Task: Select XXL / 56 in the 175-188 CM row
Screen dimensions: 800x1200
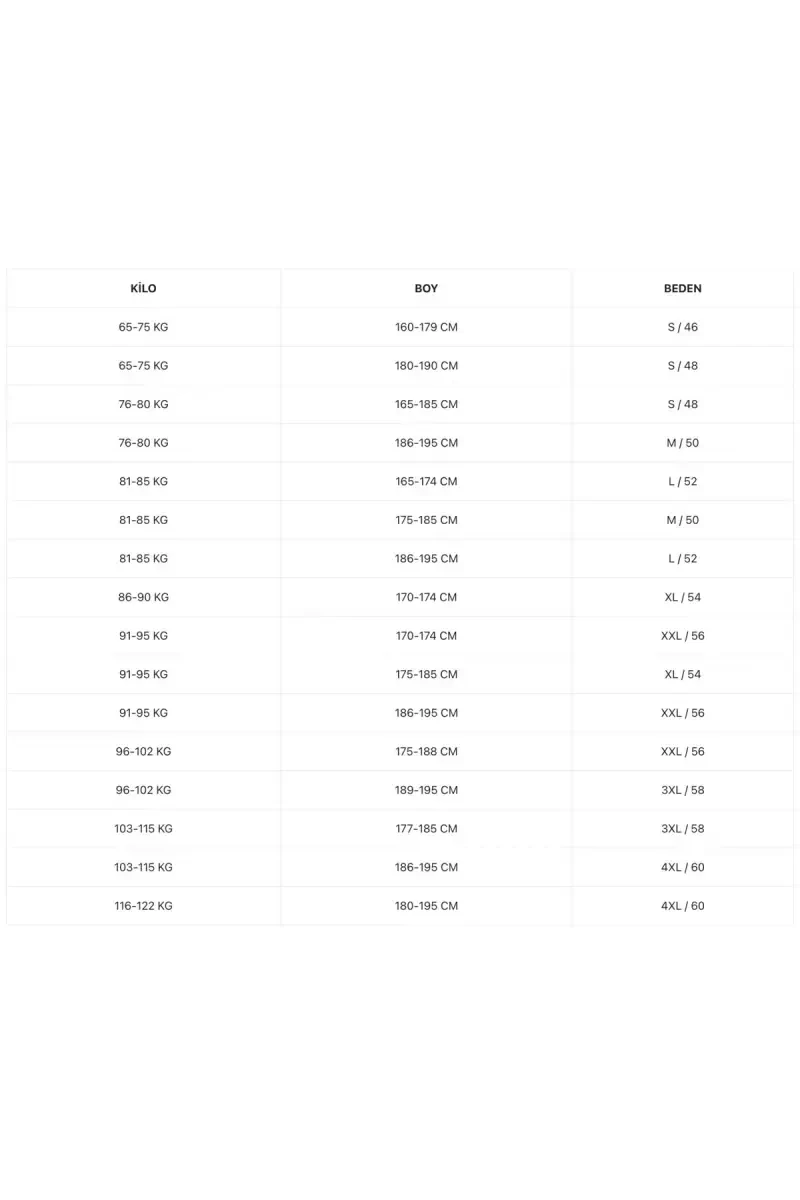Action: click(683, 752)
